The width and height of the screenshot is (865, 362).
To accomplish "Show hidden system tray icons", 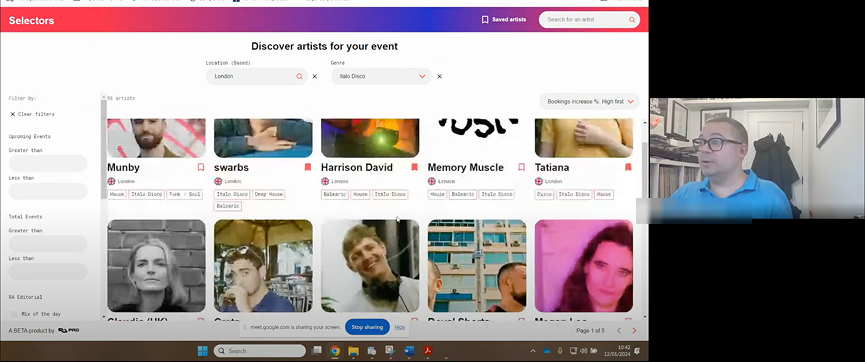I will click(533, 351).
